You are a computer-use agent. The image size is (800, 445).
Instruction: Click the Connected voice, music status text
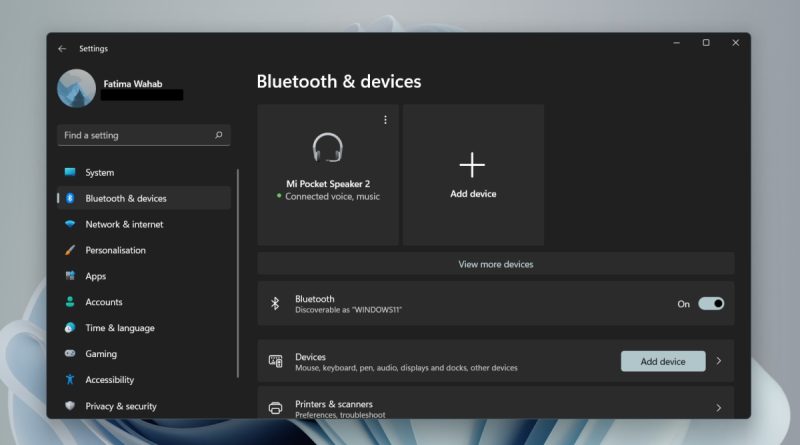pyautogui.click(x=332, y=196)
